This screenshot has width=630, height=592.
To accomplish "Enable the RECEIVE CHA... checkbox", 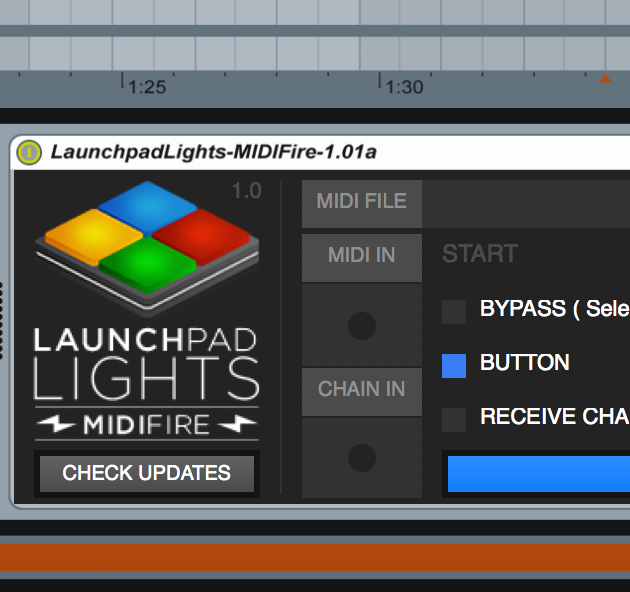I will [454, 420].
